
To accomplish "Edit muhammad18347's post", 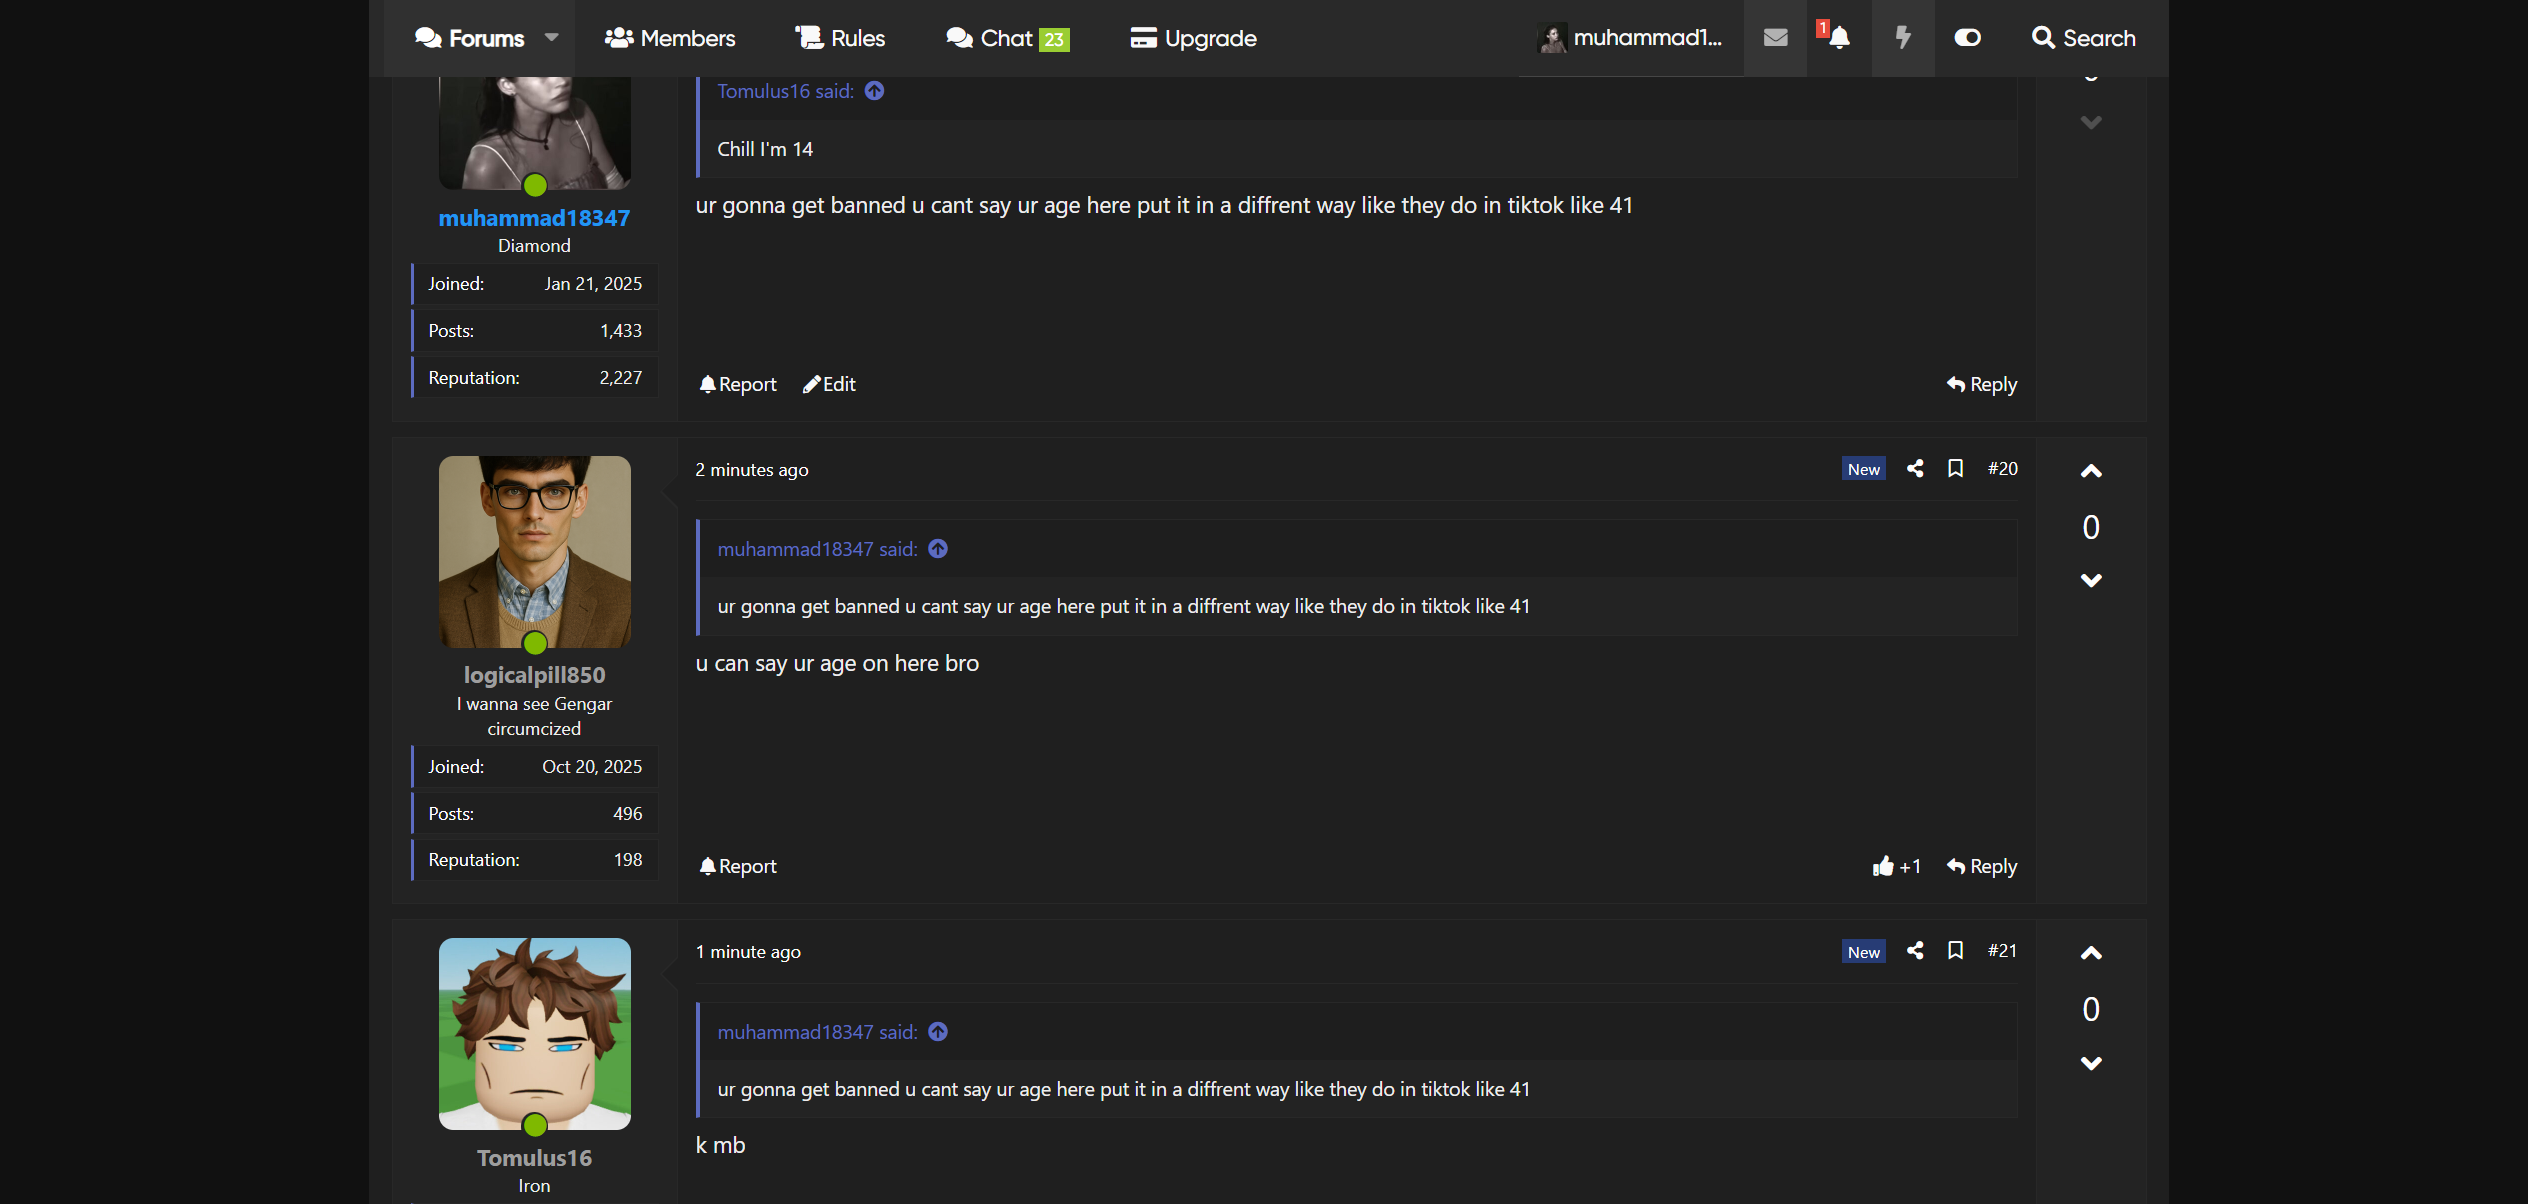I will tap(829, 384).
